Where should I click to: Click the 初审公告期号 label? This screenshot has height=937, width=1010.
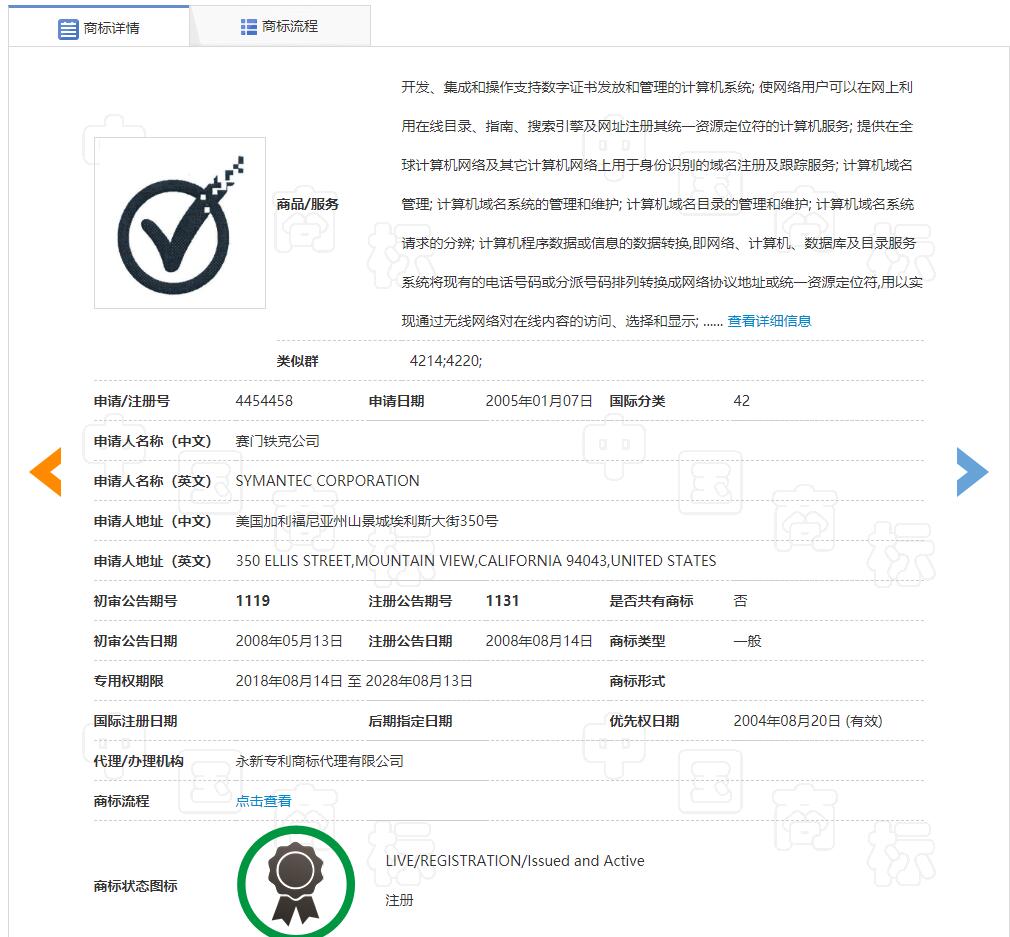pyautogui.click(x=135, y=601)
